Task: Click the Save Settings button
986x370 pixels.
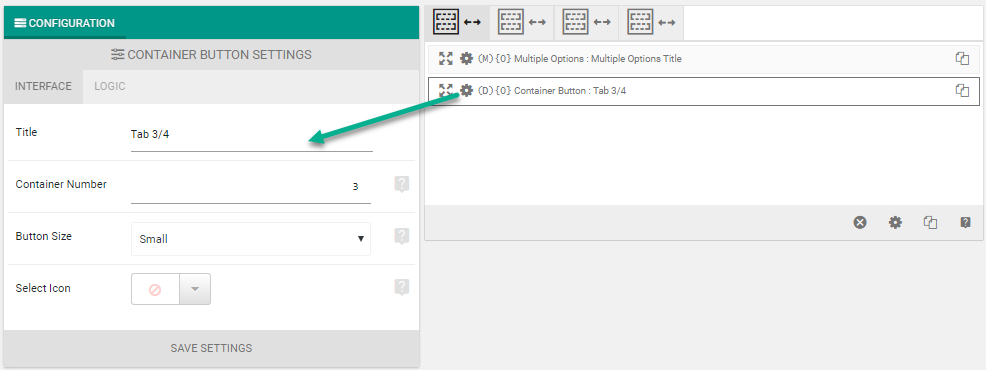Action: (x=211, y=348)
